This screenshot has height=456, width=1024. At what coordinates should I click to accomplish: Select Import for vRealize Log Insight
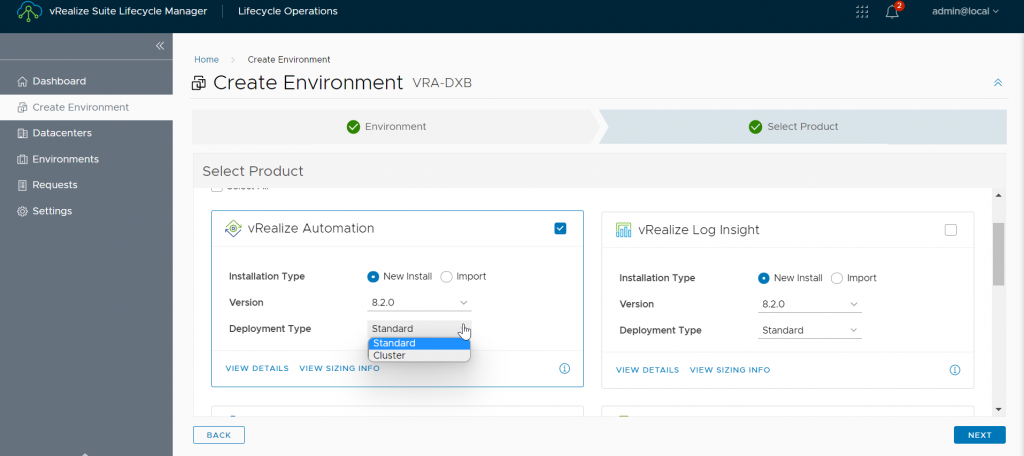point(837,278)
